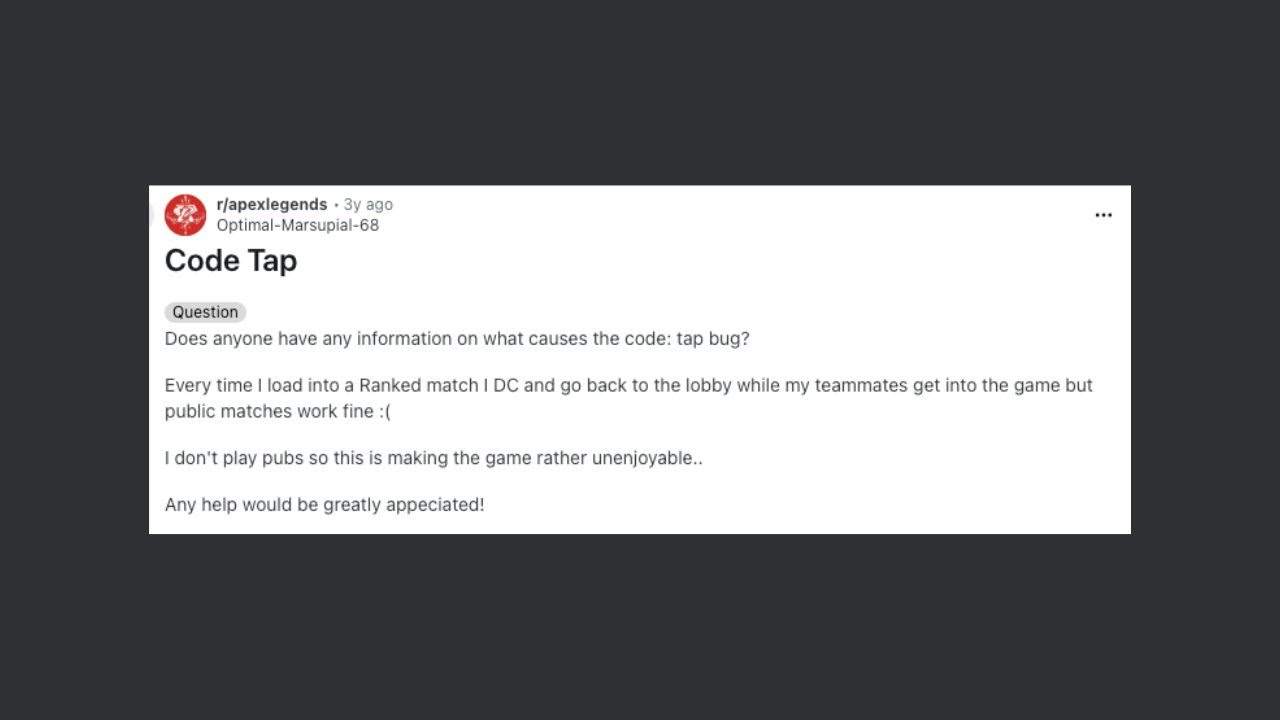This screenshot has height=720, width=1280.
Task: Click the Apex Legends subreddit avatar
Action: pos(185,215)
